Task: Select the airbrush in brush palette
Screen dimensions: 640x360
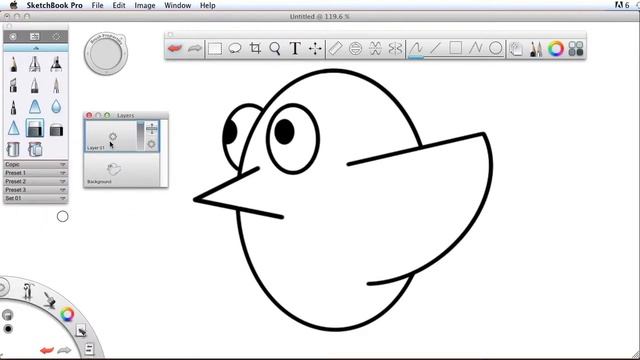Action: coord(35,64)
